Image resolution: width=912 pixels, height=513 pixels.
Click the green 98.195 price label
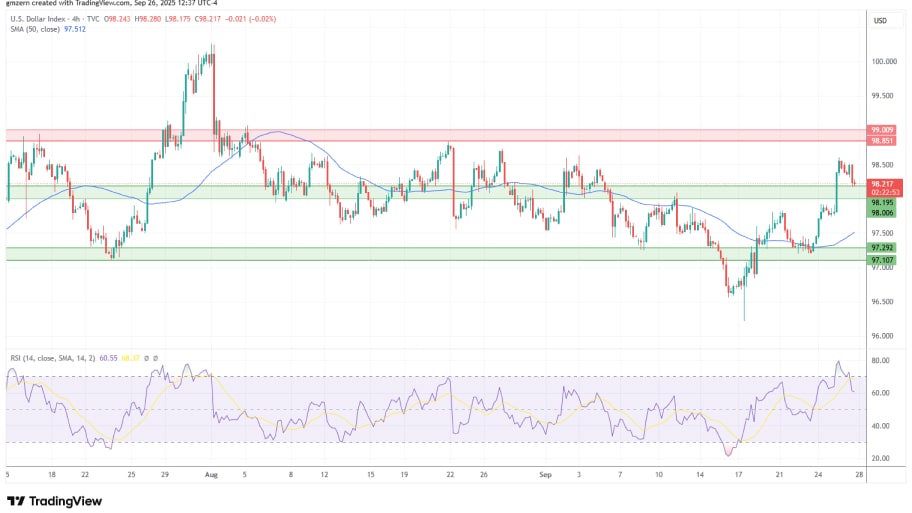[882, 202]
